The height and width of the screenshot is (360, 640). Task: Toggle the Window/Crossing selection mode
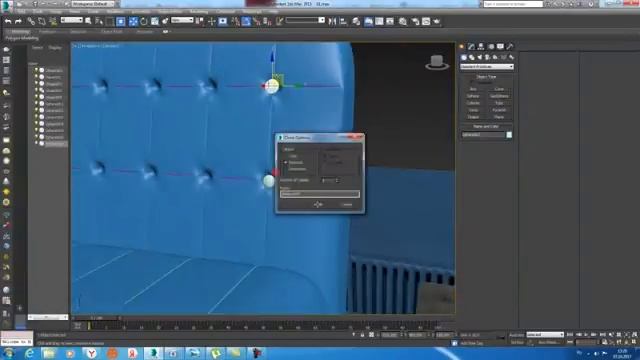[121, 21]
